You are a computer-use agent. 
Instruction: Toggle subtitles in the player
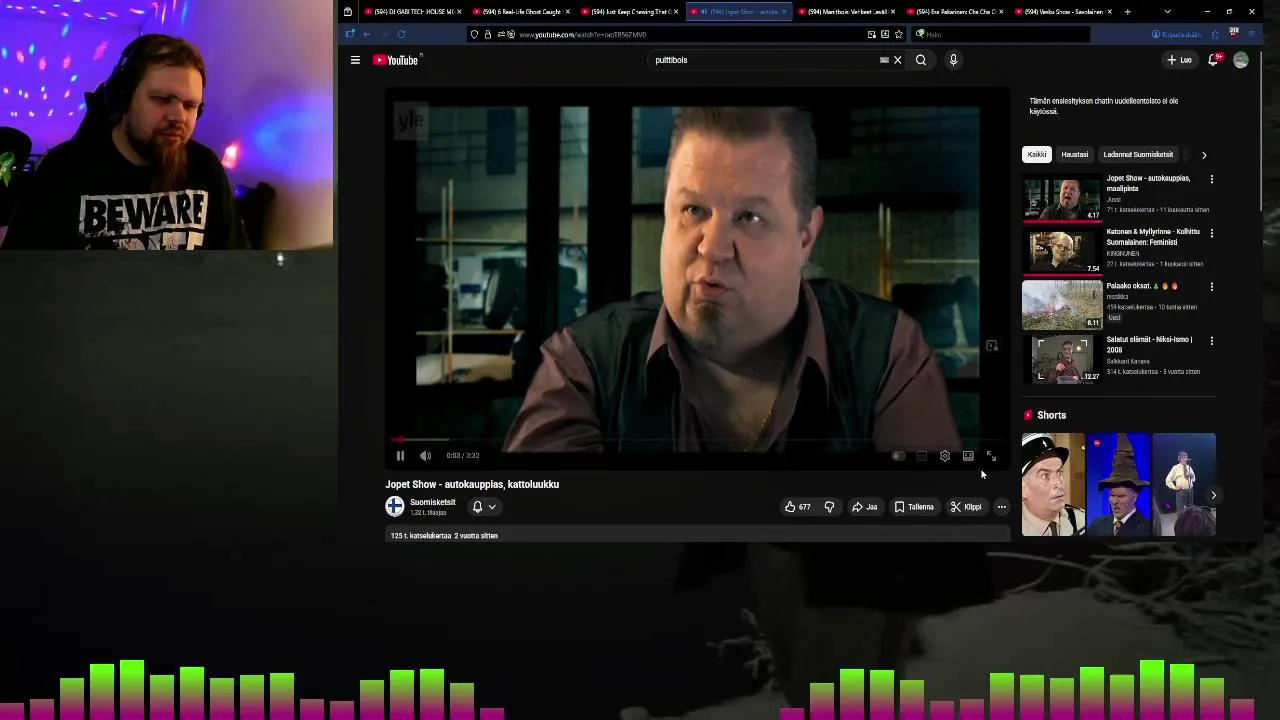pyautogui.click(x=921, y=456)
